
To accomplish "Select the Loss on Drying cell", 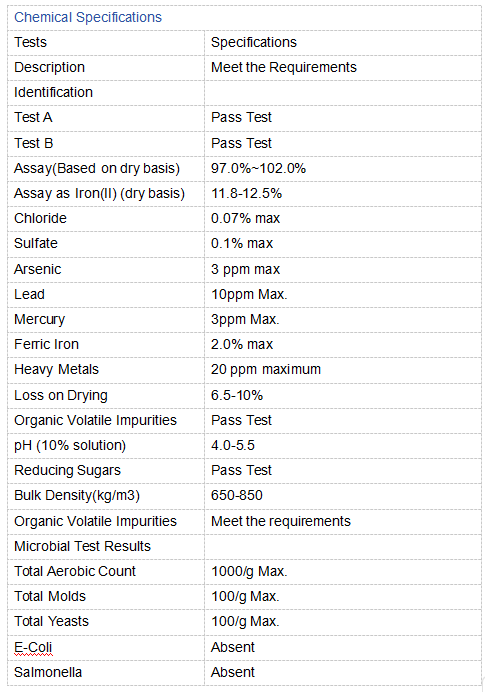I will [106, 395].
